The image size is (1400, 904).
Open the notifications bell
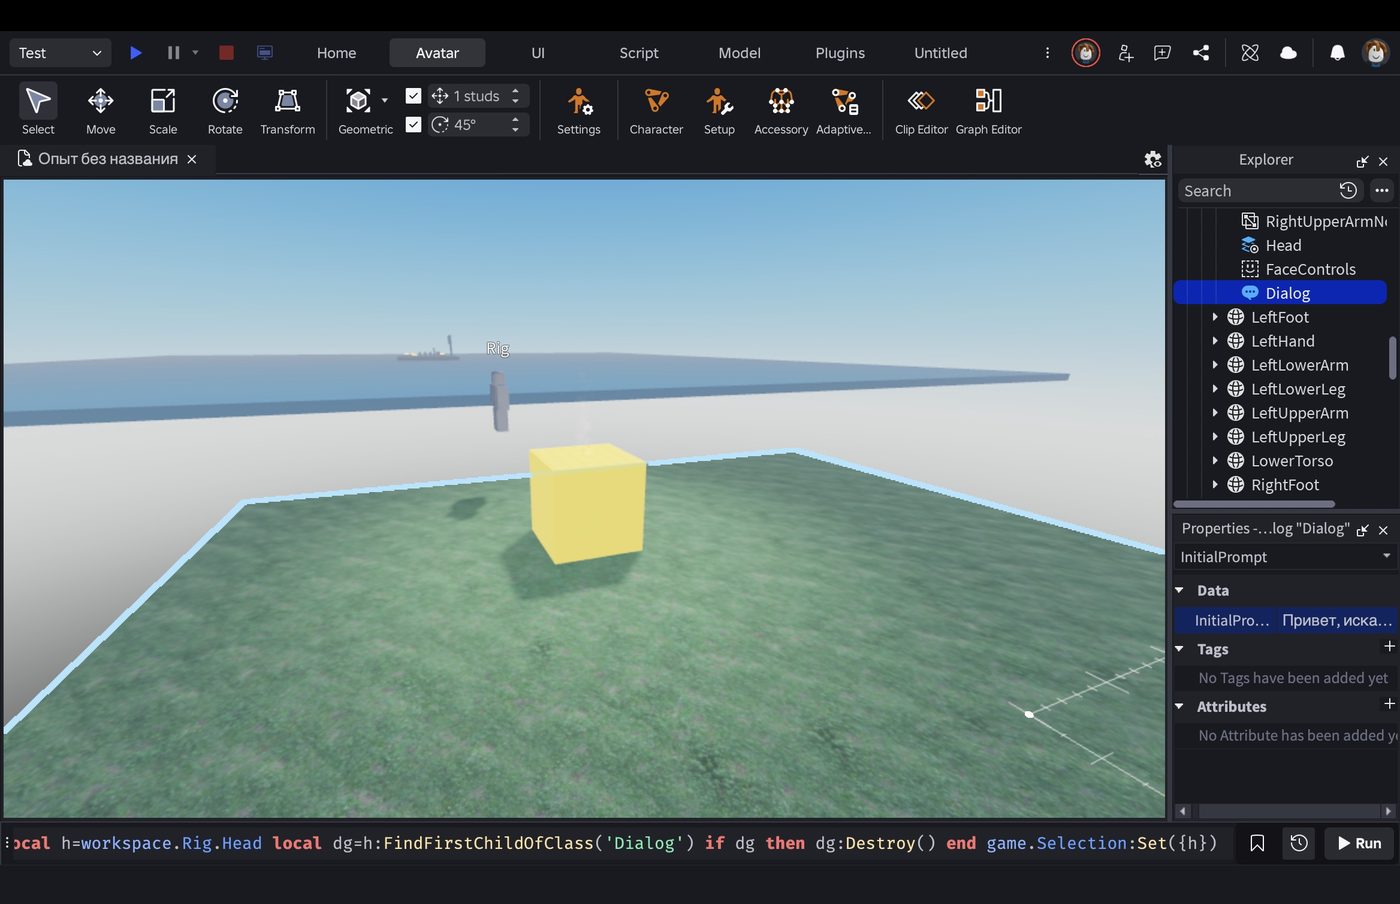1337,53
